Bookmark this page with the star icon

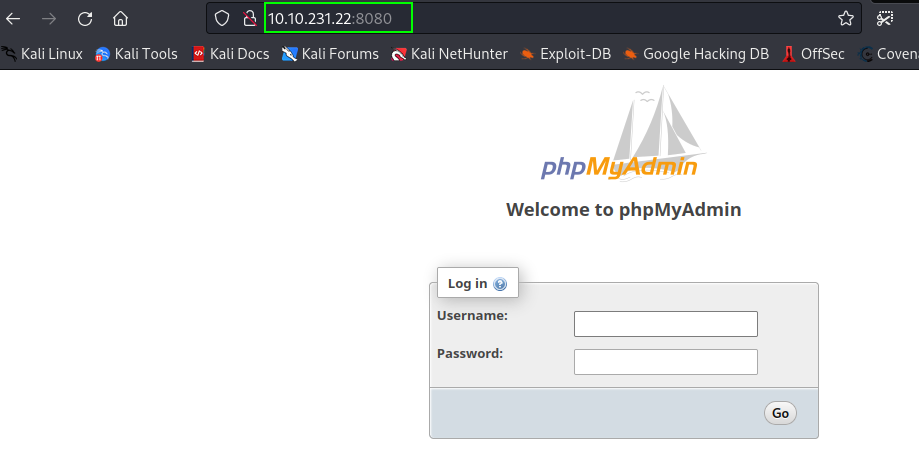click(846, 18)
